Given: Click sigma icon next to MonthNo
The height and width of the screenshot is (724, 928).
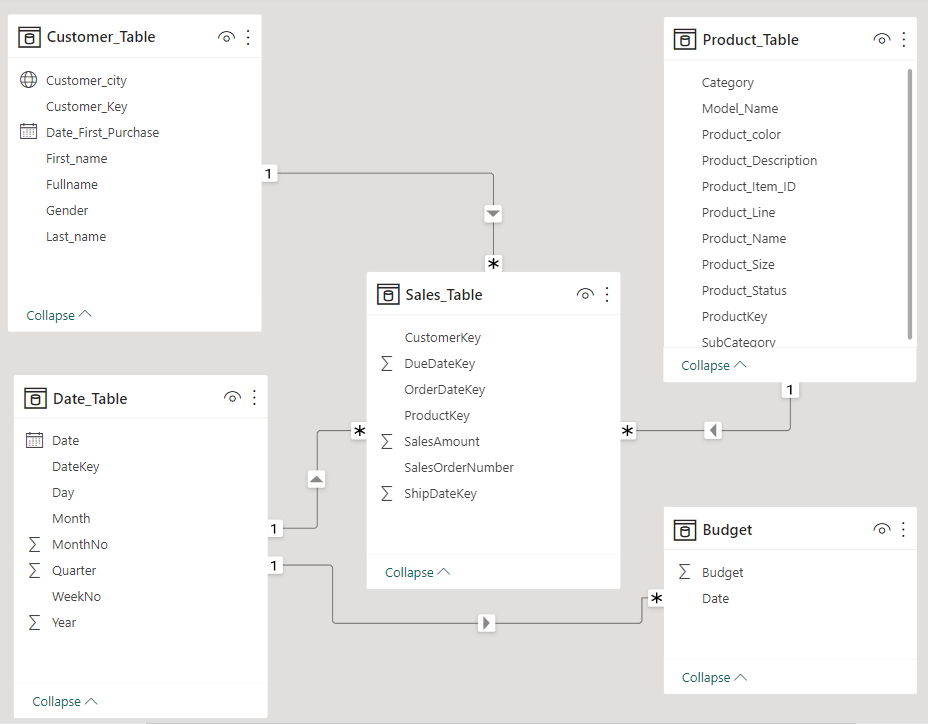Looking at the screenshot, I should [34, 545].
